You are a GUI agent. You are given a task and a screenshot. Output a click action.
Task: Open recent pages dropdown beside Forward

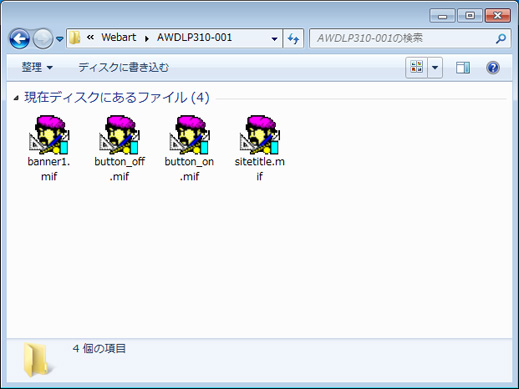[60, 39]
